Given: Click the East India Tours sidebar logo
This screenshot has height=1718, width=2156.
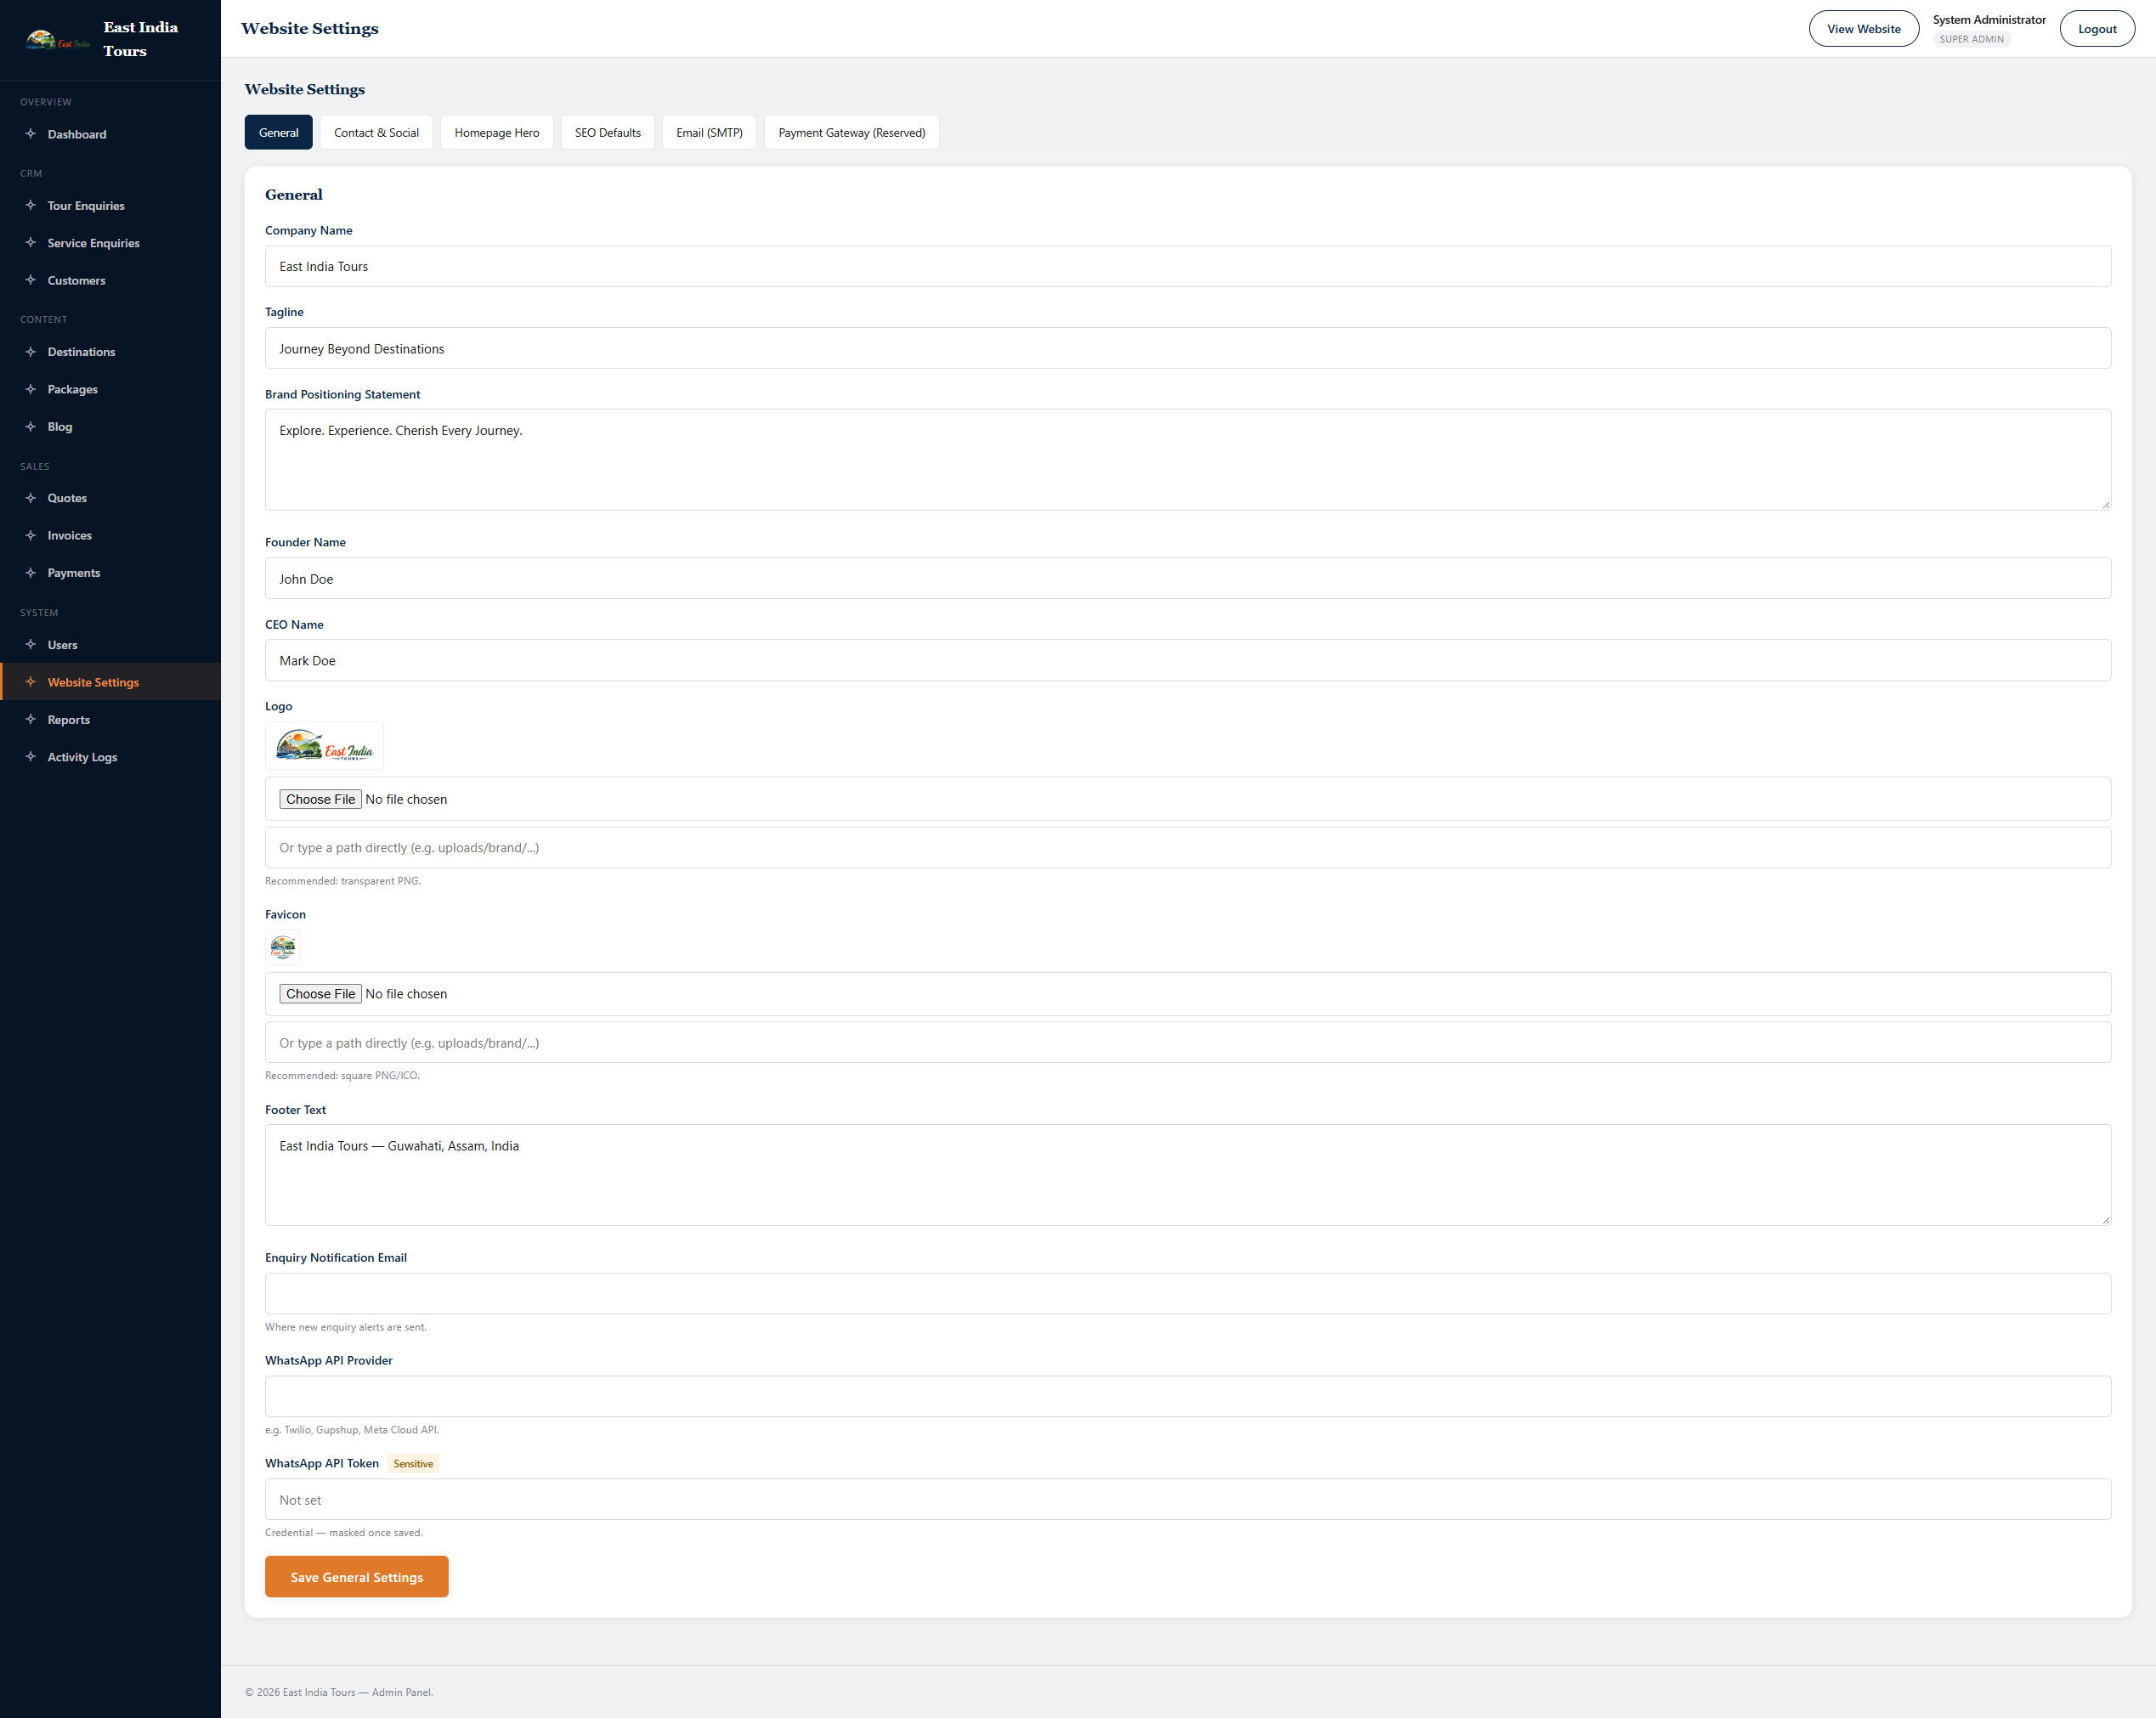Looking at the screenshot, I should [57, 40].
